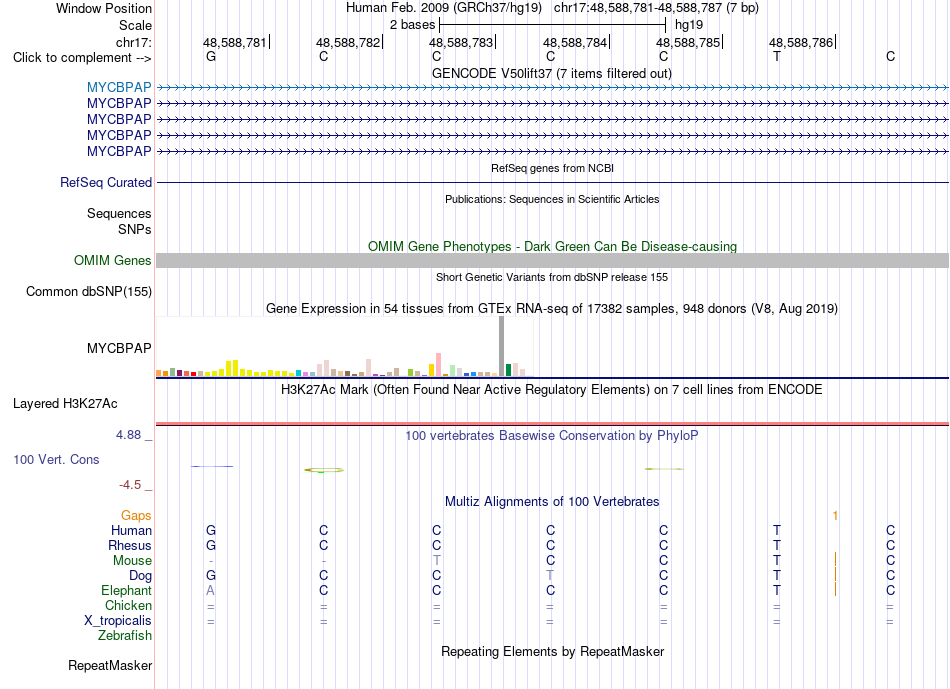950x689 pixels.
Task: Click the RepeatMasker track label
Action: point(110,665)
